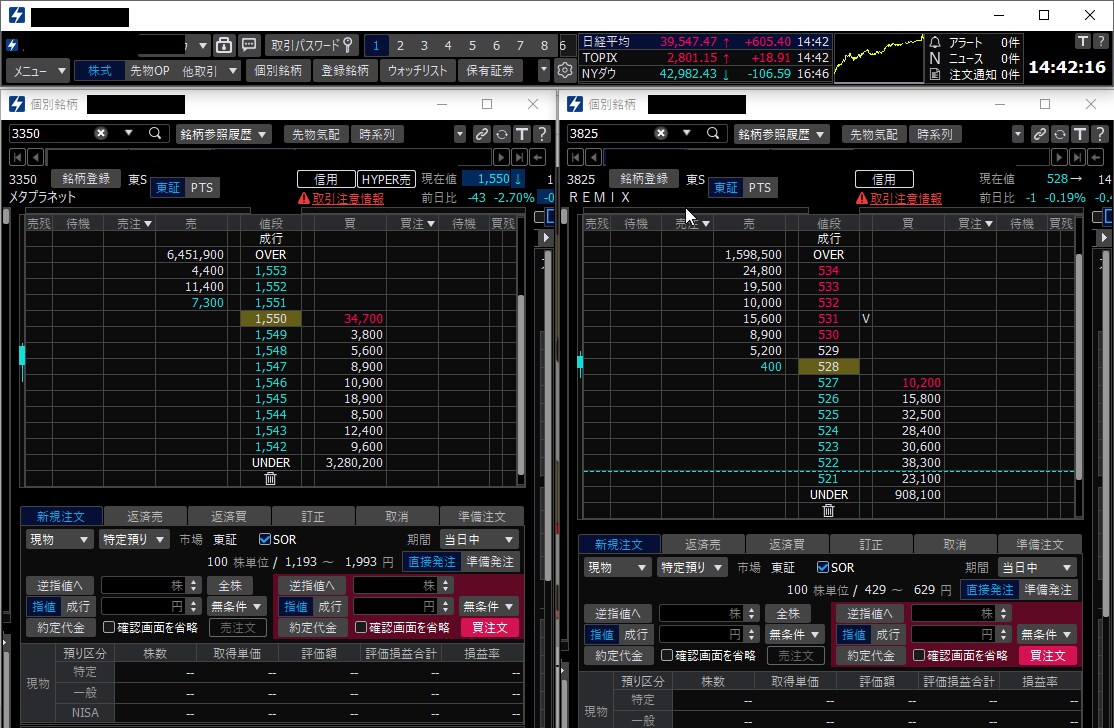1114x728 pixels.
Task: Clear the 3825 stock code with the X icon
Action: [x=661, y=134]
